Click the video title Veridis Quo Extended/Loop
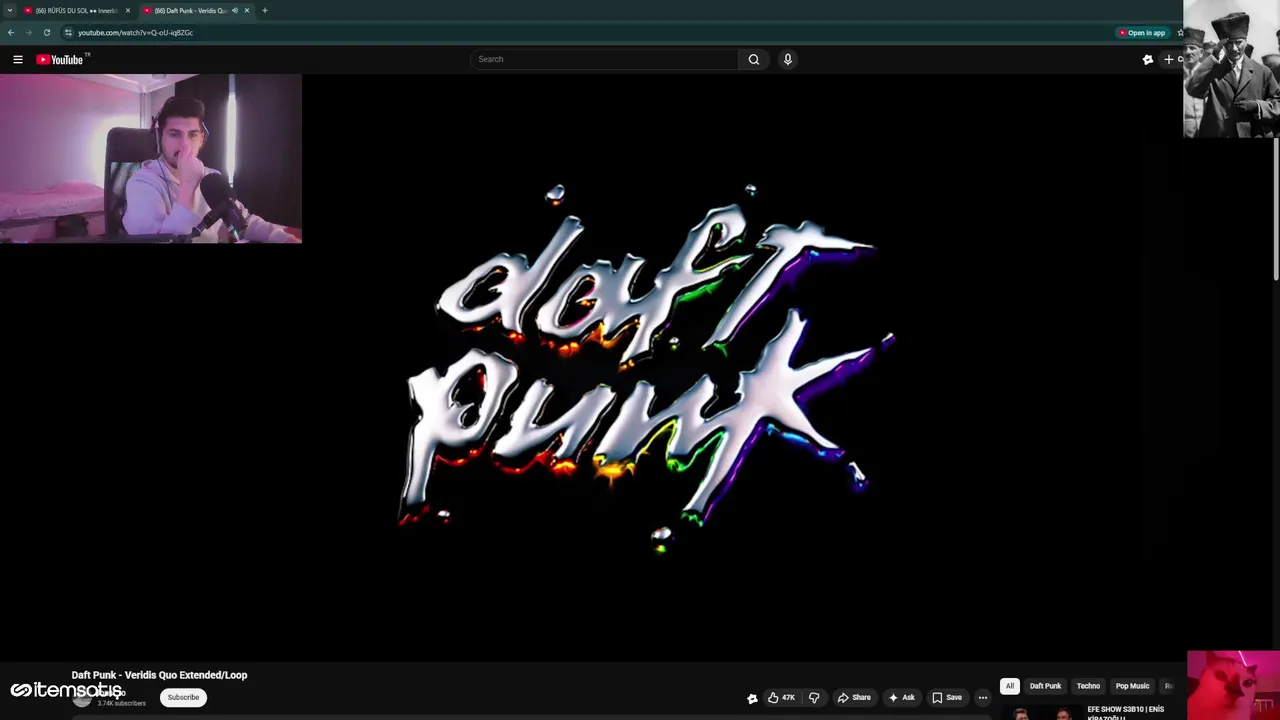 coord(159,675)
